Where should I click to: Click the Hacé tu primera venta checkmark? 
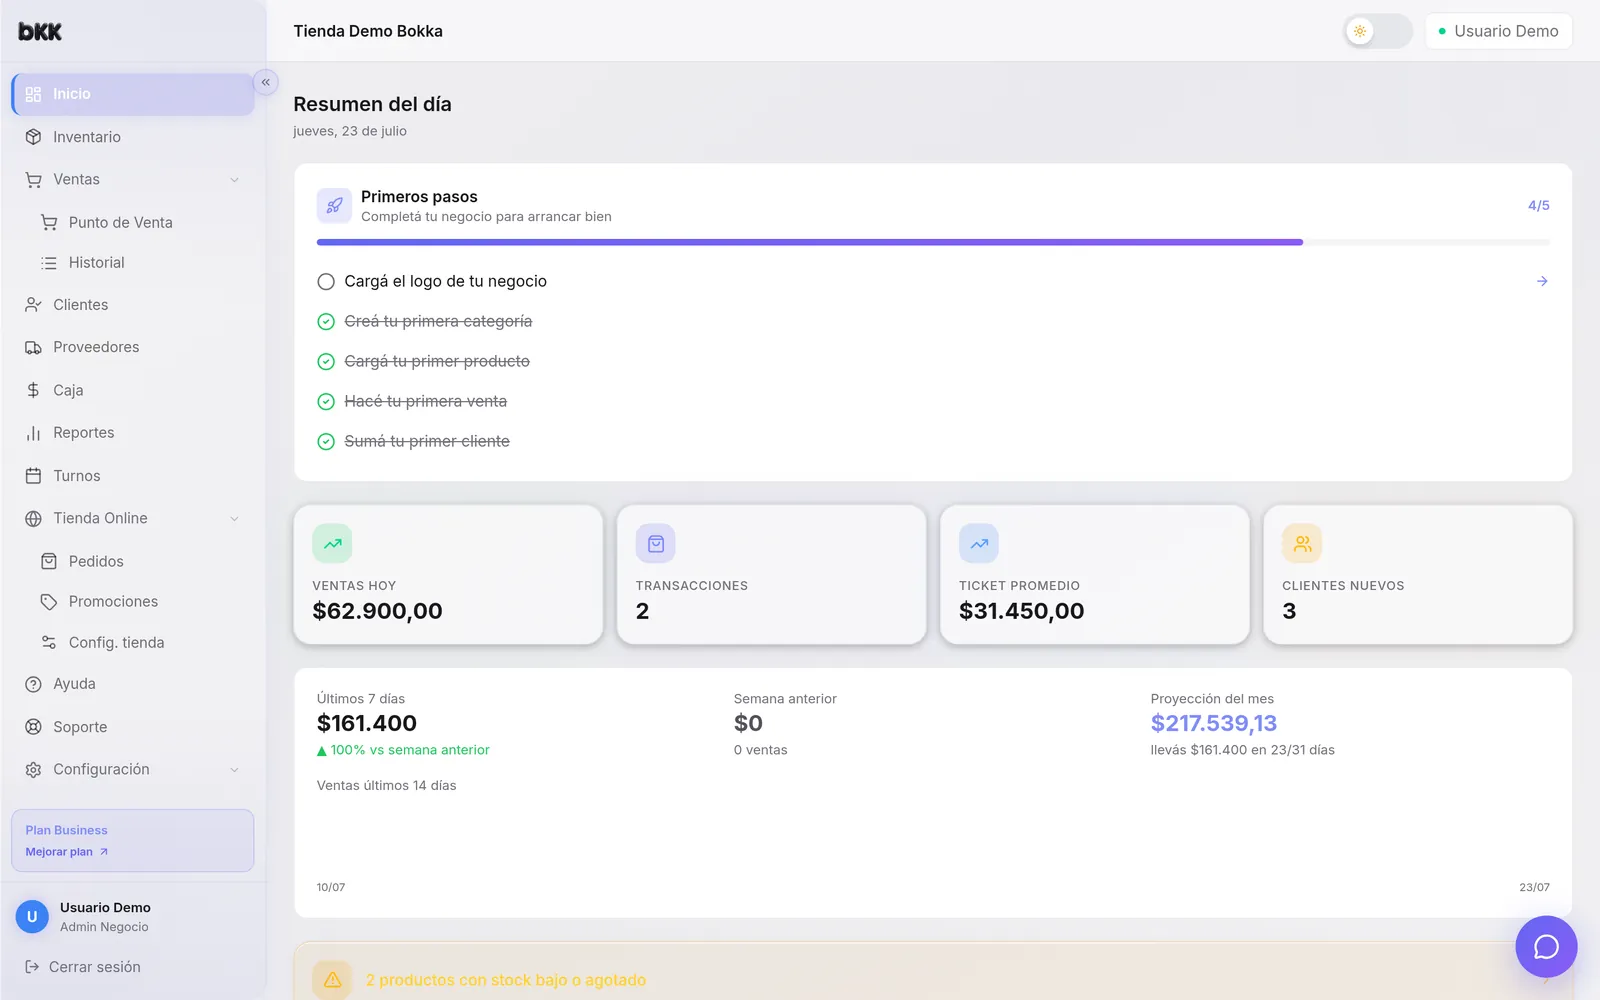(326, 402)
